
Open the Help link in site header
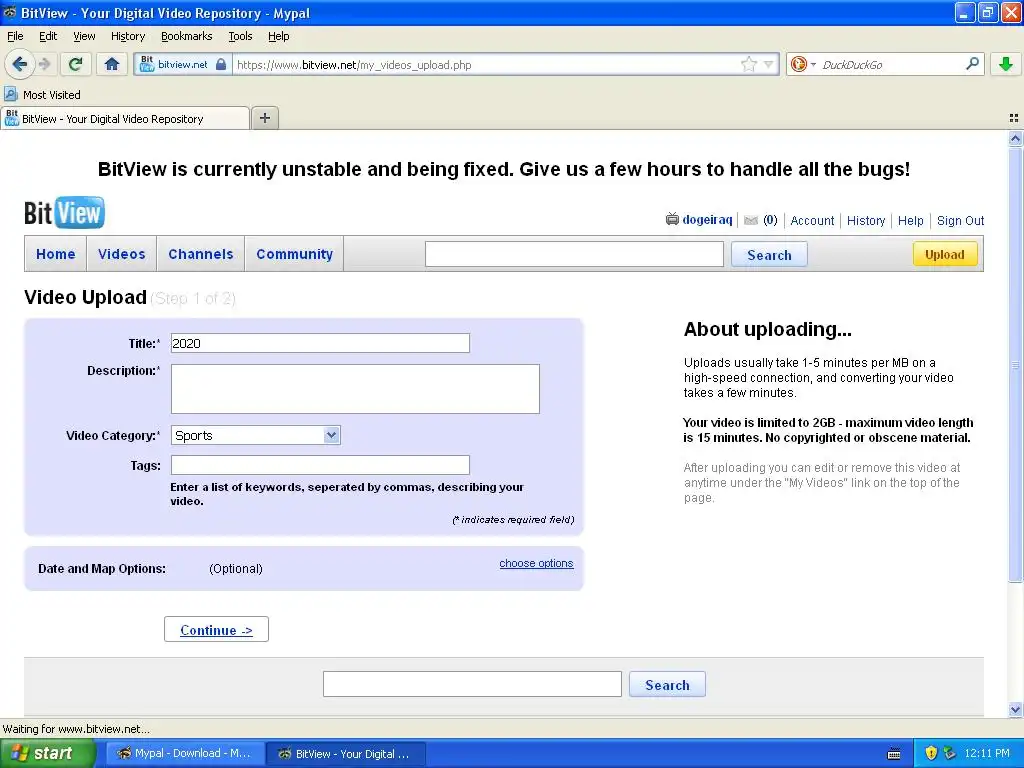pos(910,221)
